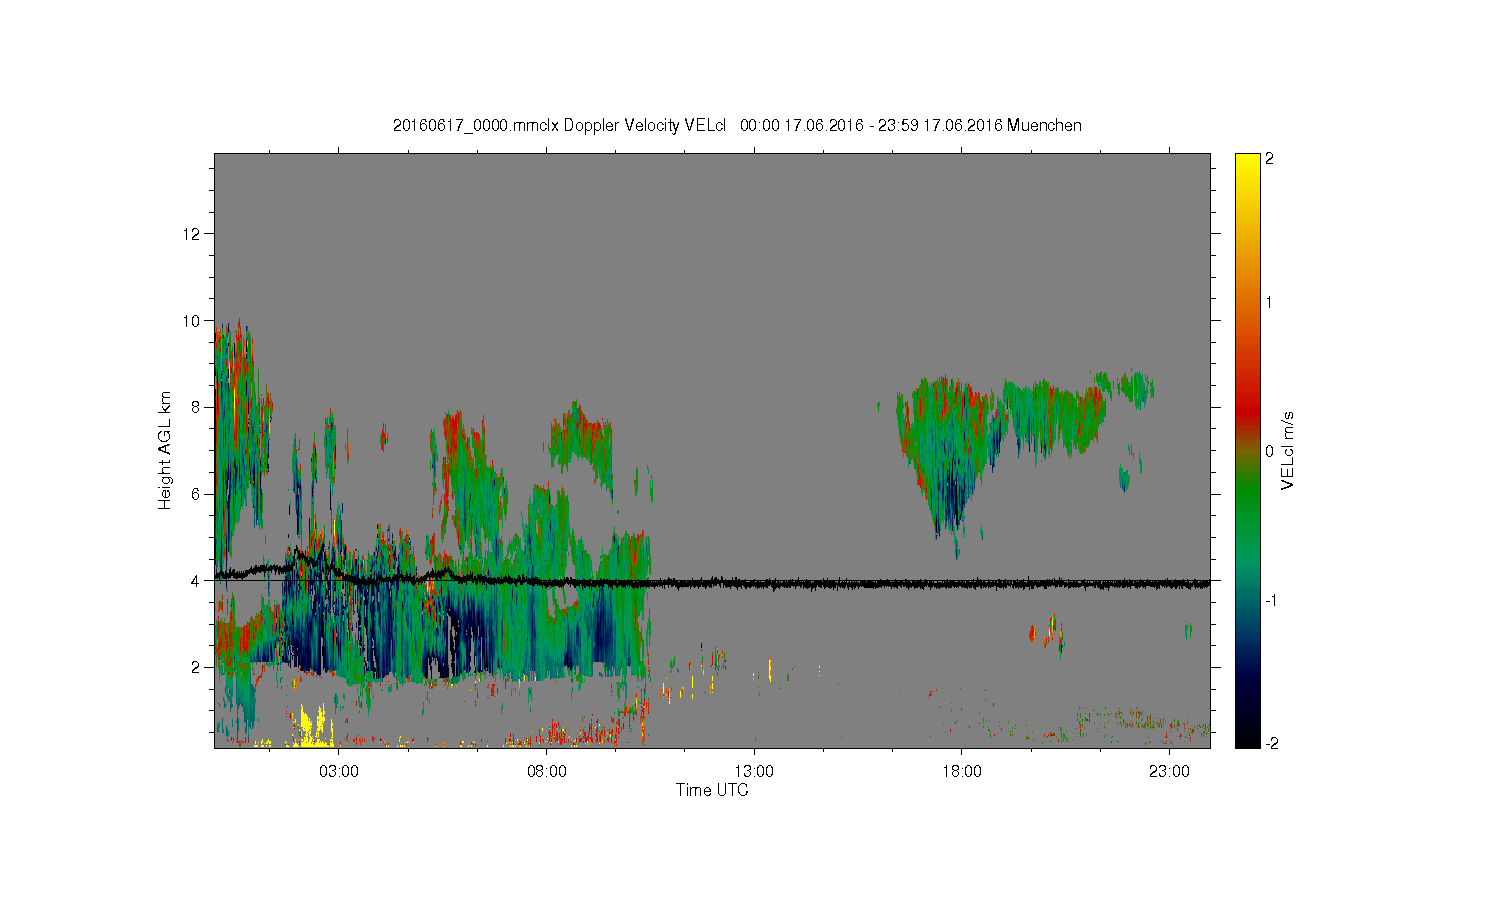This screenshot has height=900, width=1500.
Task: Click the colorbar value label -1
Action: click(x=1273, y=600)
